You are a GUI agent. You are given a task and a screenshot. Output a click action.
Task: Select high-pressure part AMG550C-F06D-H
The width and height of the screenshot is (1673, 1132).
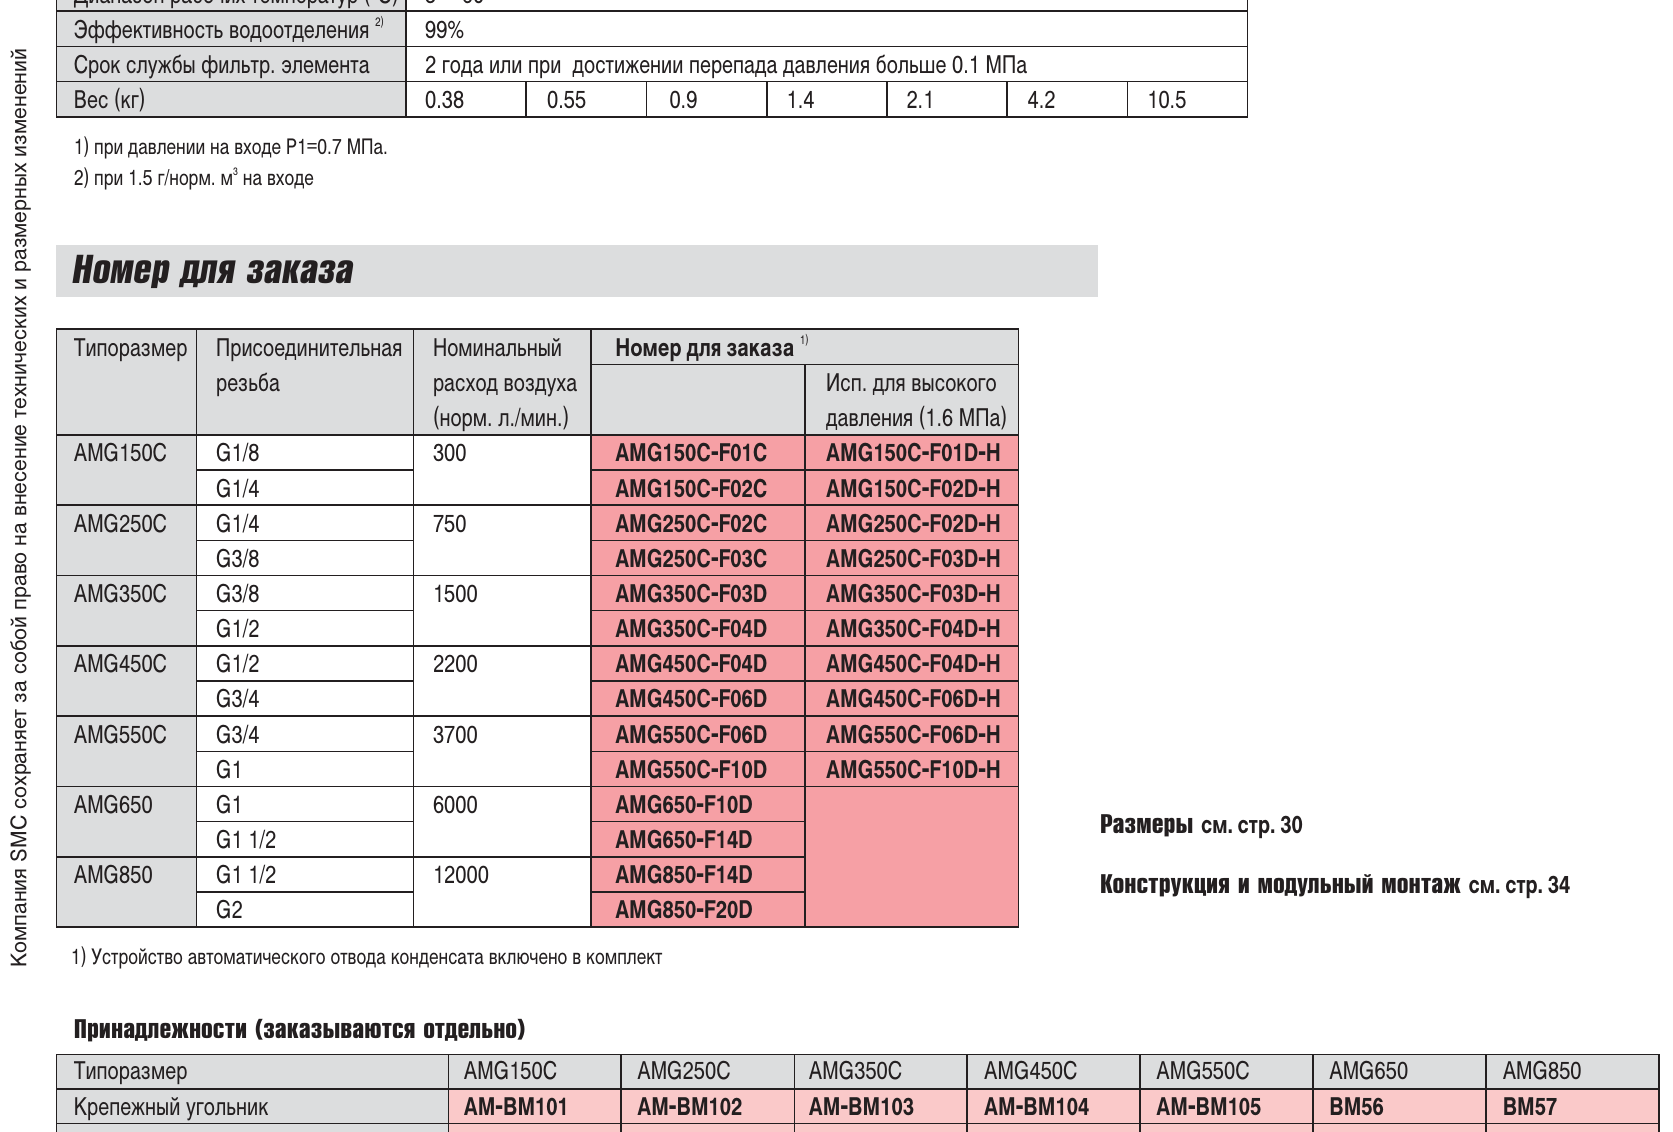click(x=913, y=735)
